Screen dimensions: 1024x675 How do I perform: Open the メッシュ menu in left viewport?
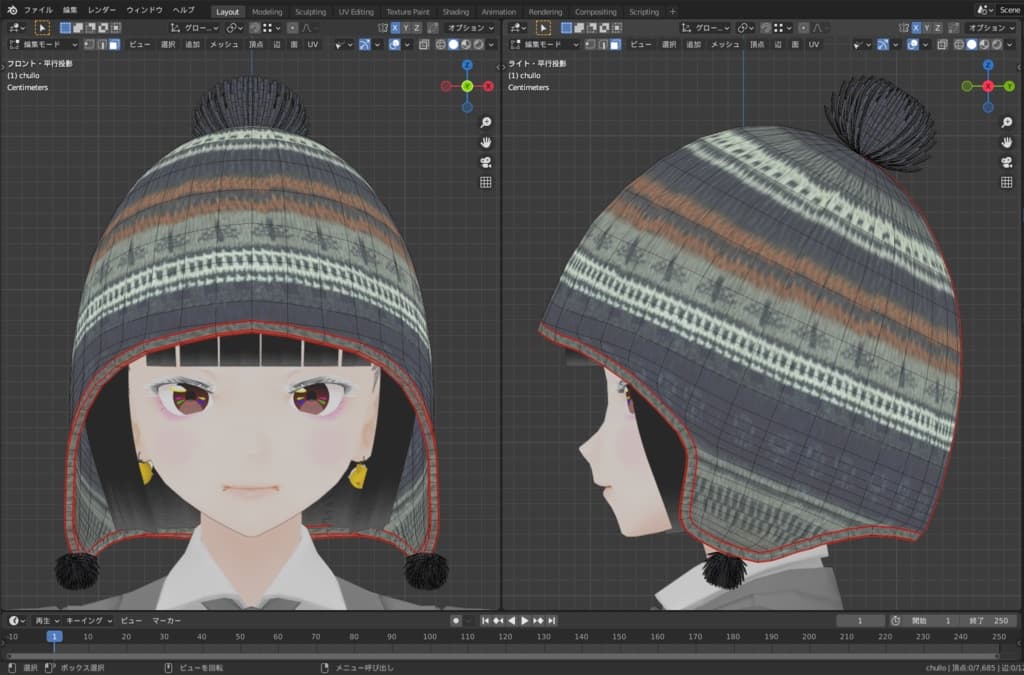coord(224,44)
